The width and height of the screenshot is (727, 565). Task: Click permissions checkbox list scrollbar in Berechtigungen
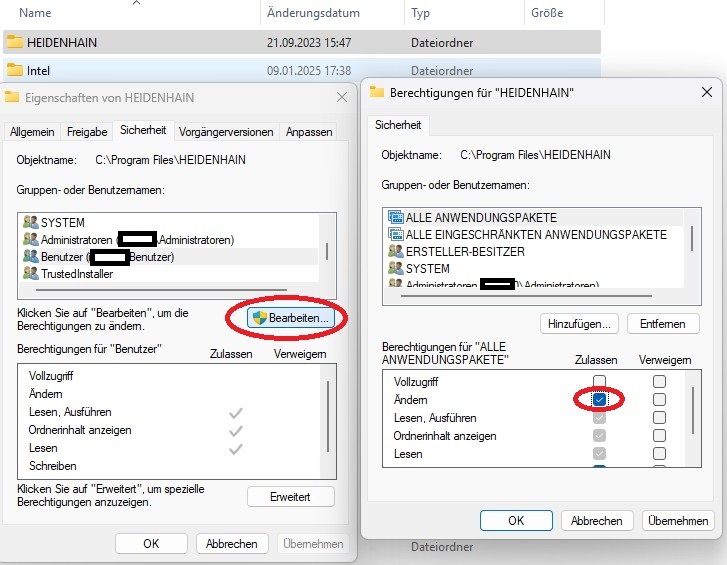[x=693, y=410]
